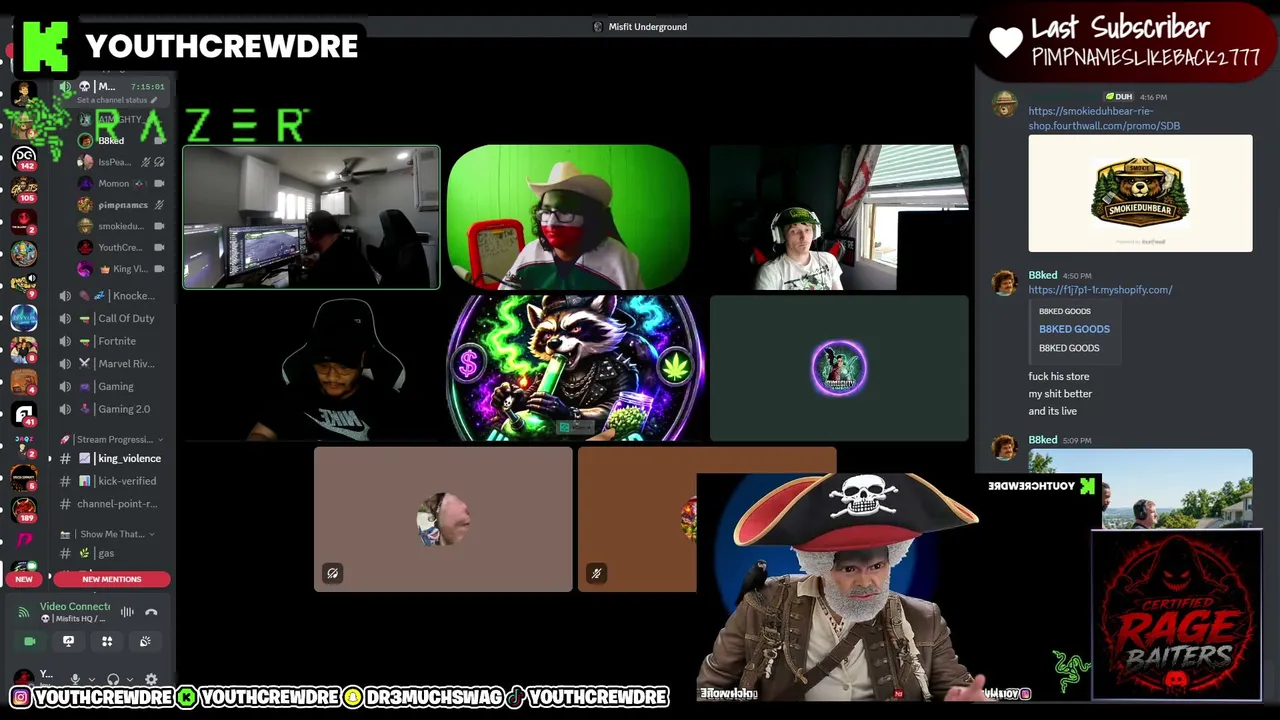Join the Marvel Riv... voice channel
This screenshot has height=720, width=1280.
pos(112,364)
